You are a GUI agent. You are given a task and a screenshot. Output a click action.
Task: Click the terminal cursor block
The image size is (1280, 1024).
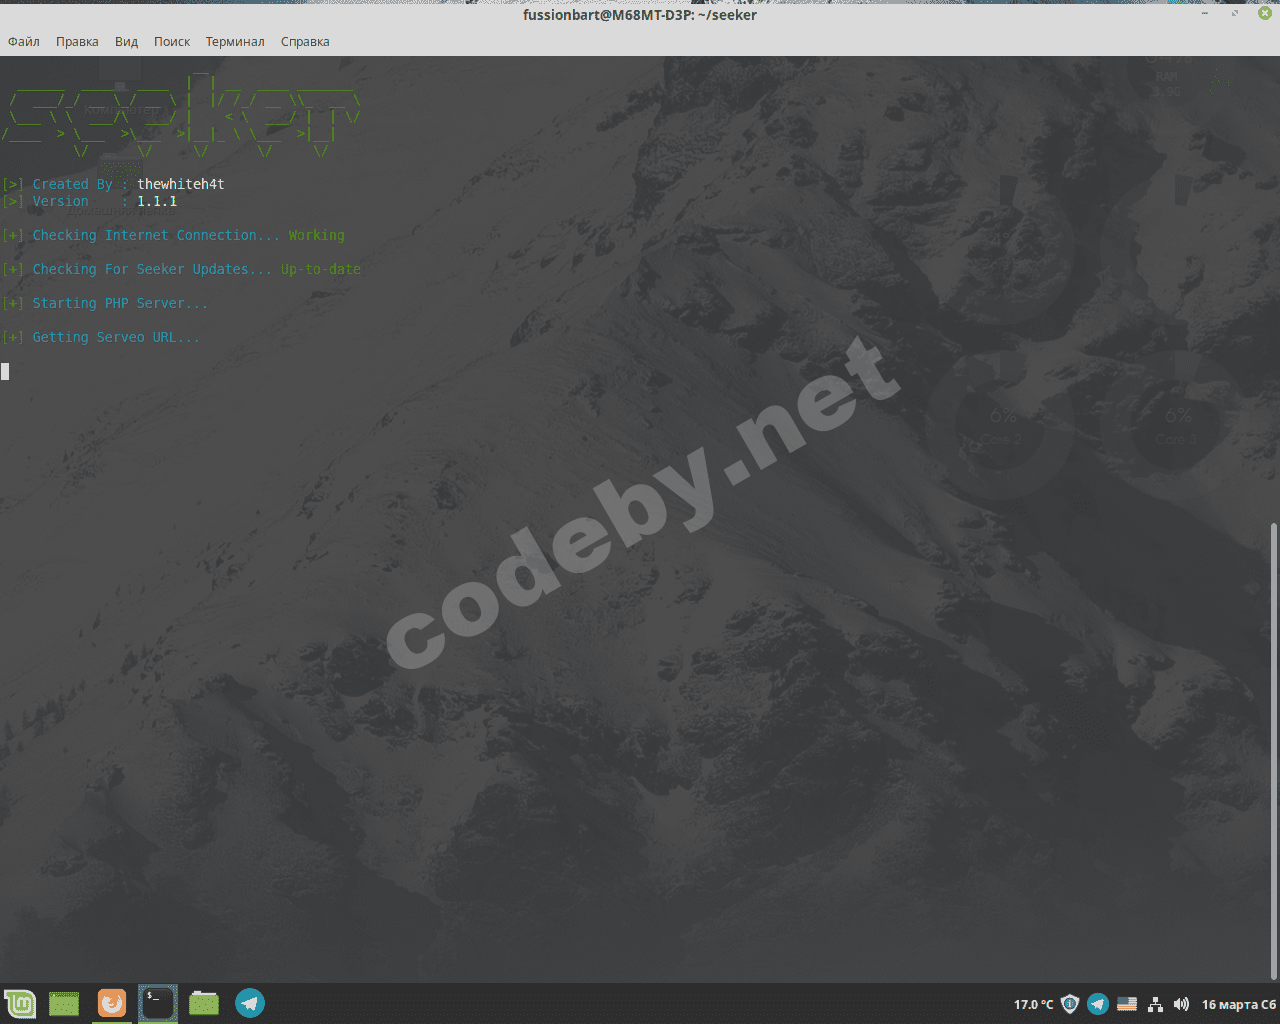pyautogui.click(x=5, y=372)
